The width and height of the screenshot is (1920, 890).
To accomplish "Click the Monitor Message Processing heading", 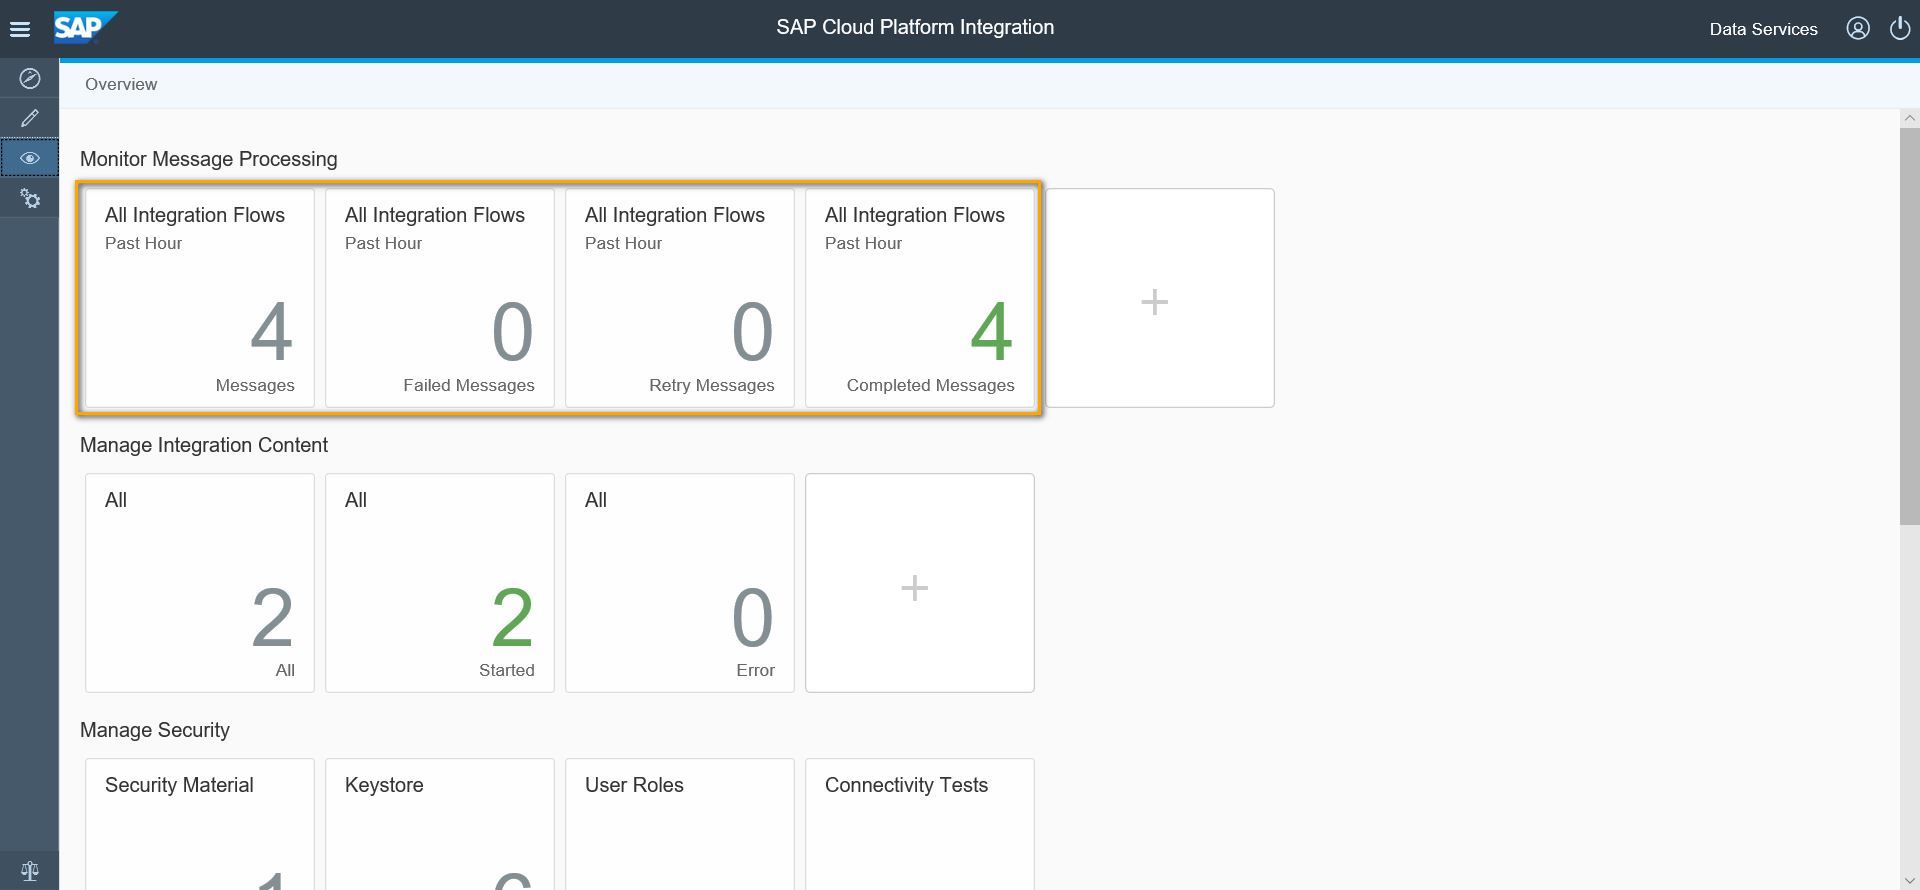I will (208, 159).
